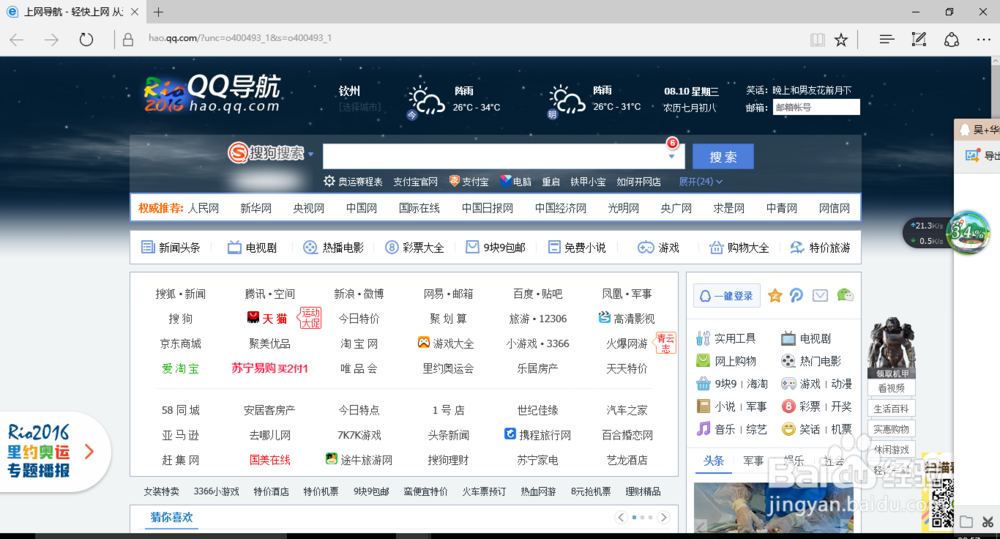Open the search box suggestion dropdown arrow
The height and width of the screenshot is (539, 1000).
pos(672,156)
